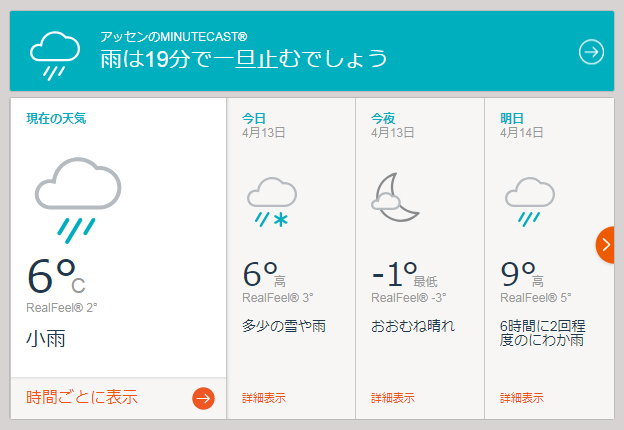This screenshot has width=624, height=430.
Task: Select the 今夜 forecast heading
Action: point(383,118)
